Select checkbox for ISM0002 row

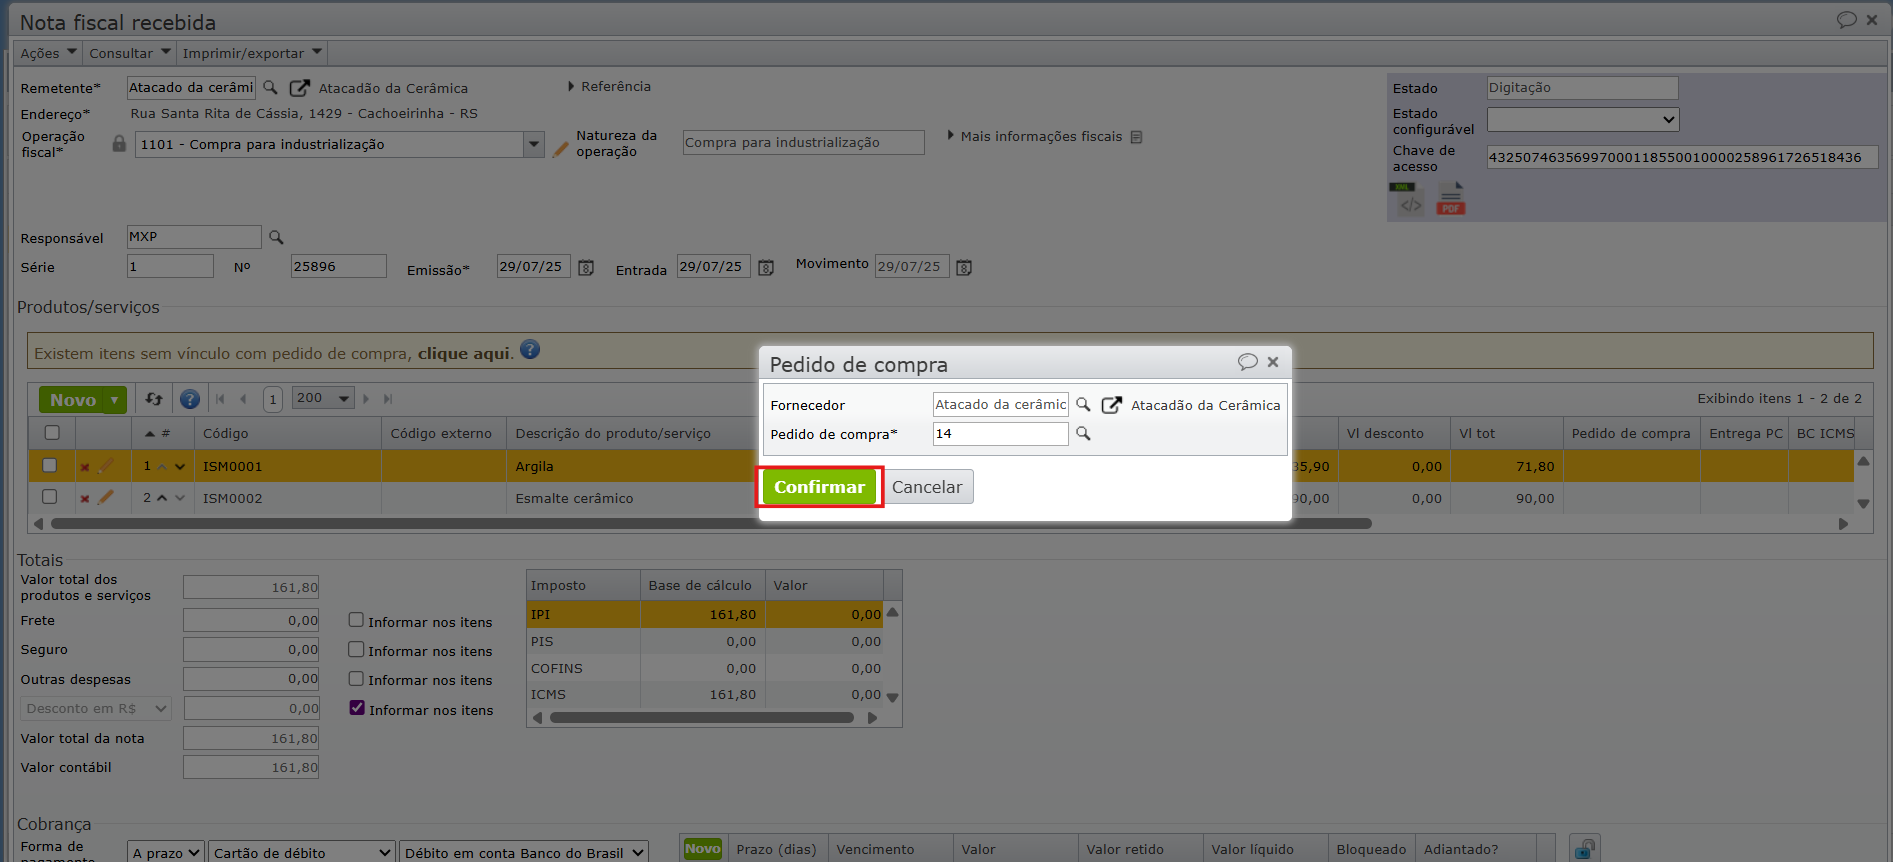point(49,497)
